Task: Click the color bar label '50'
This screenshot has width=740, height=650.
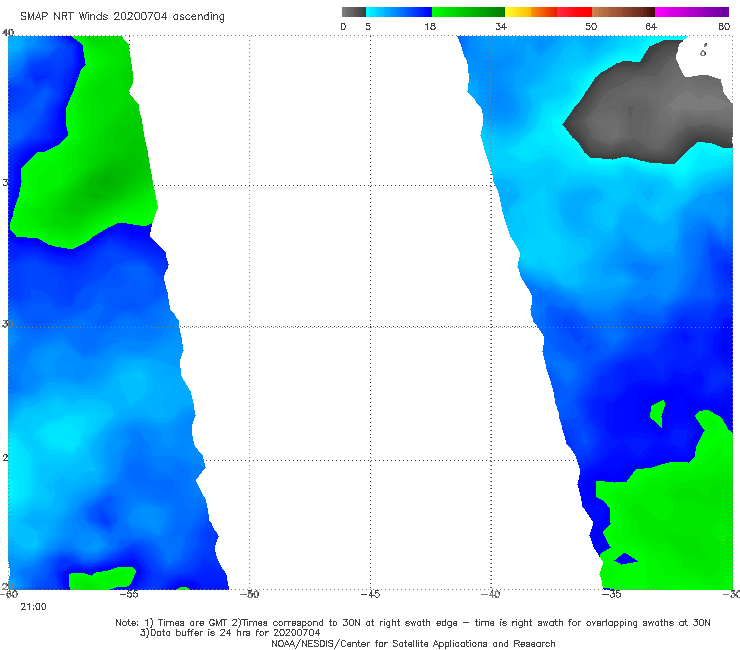Action: click(x=591, y=26)
